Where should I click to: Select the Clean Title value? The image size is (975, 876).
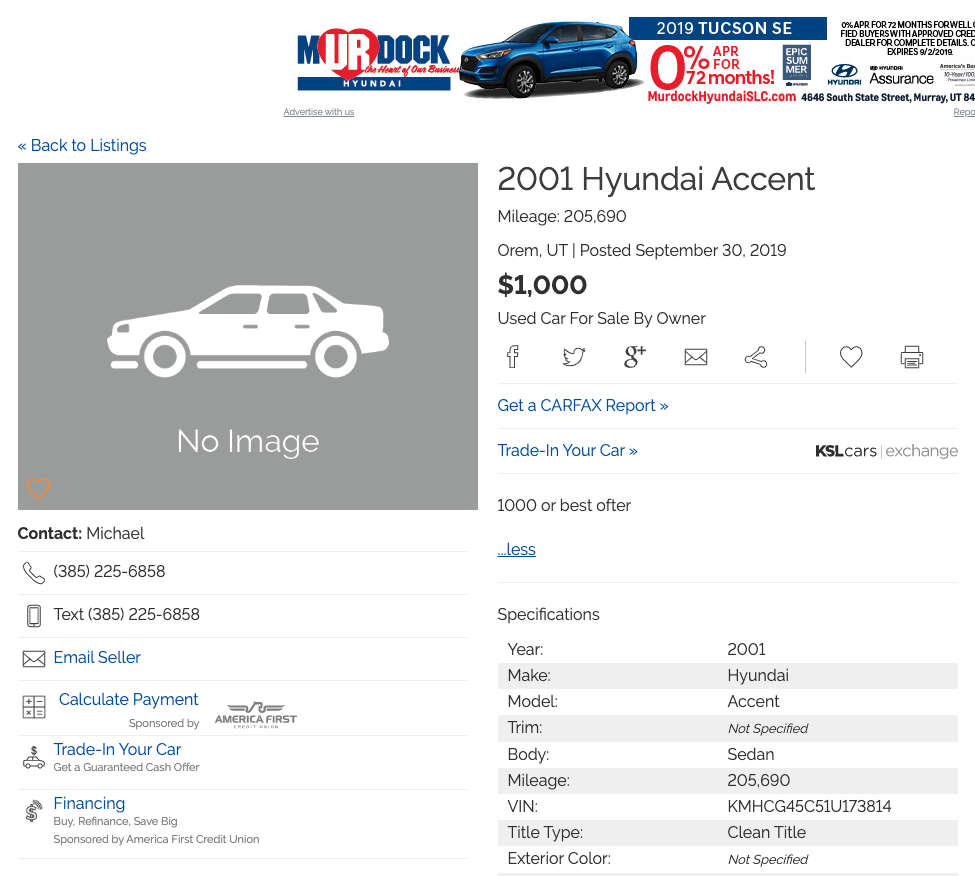[x=766, y=832]
